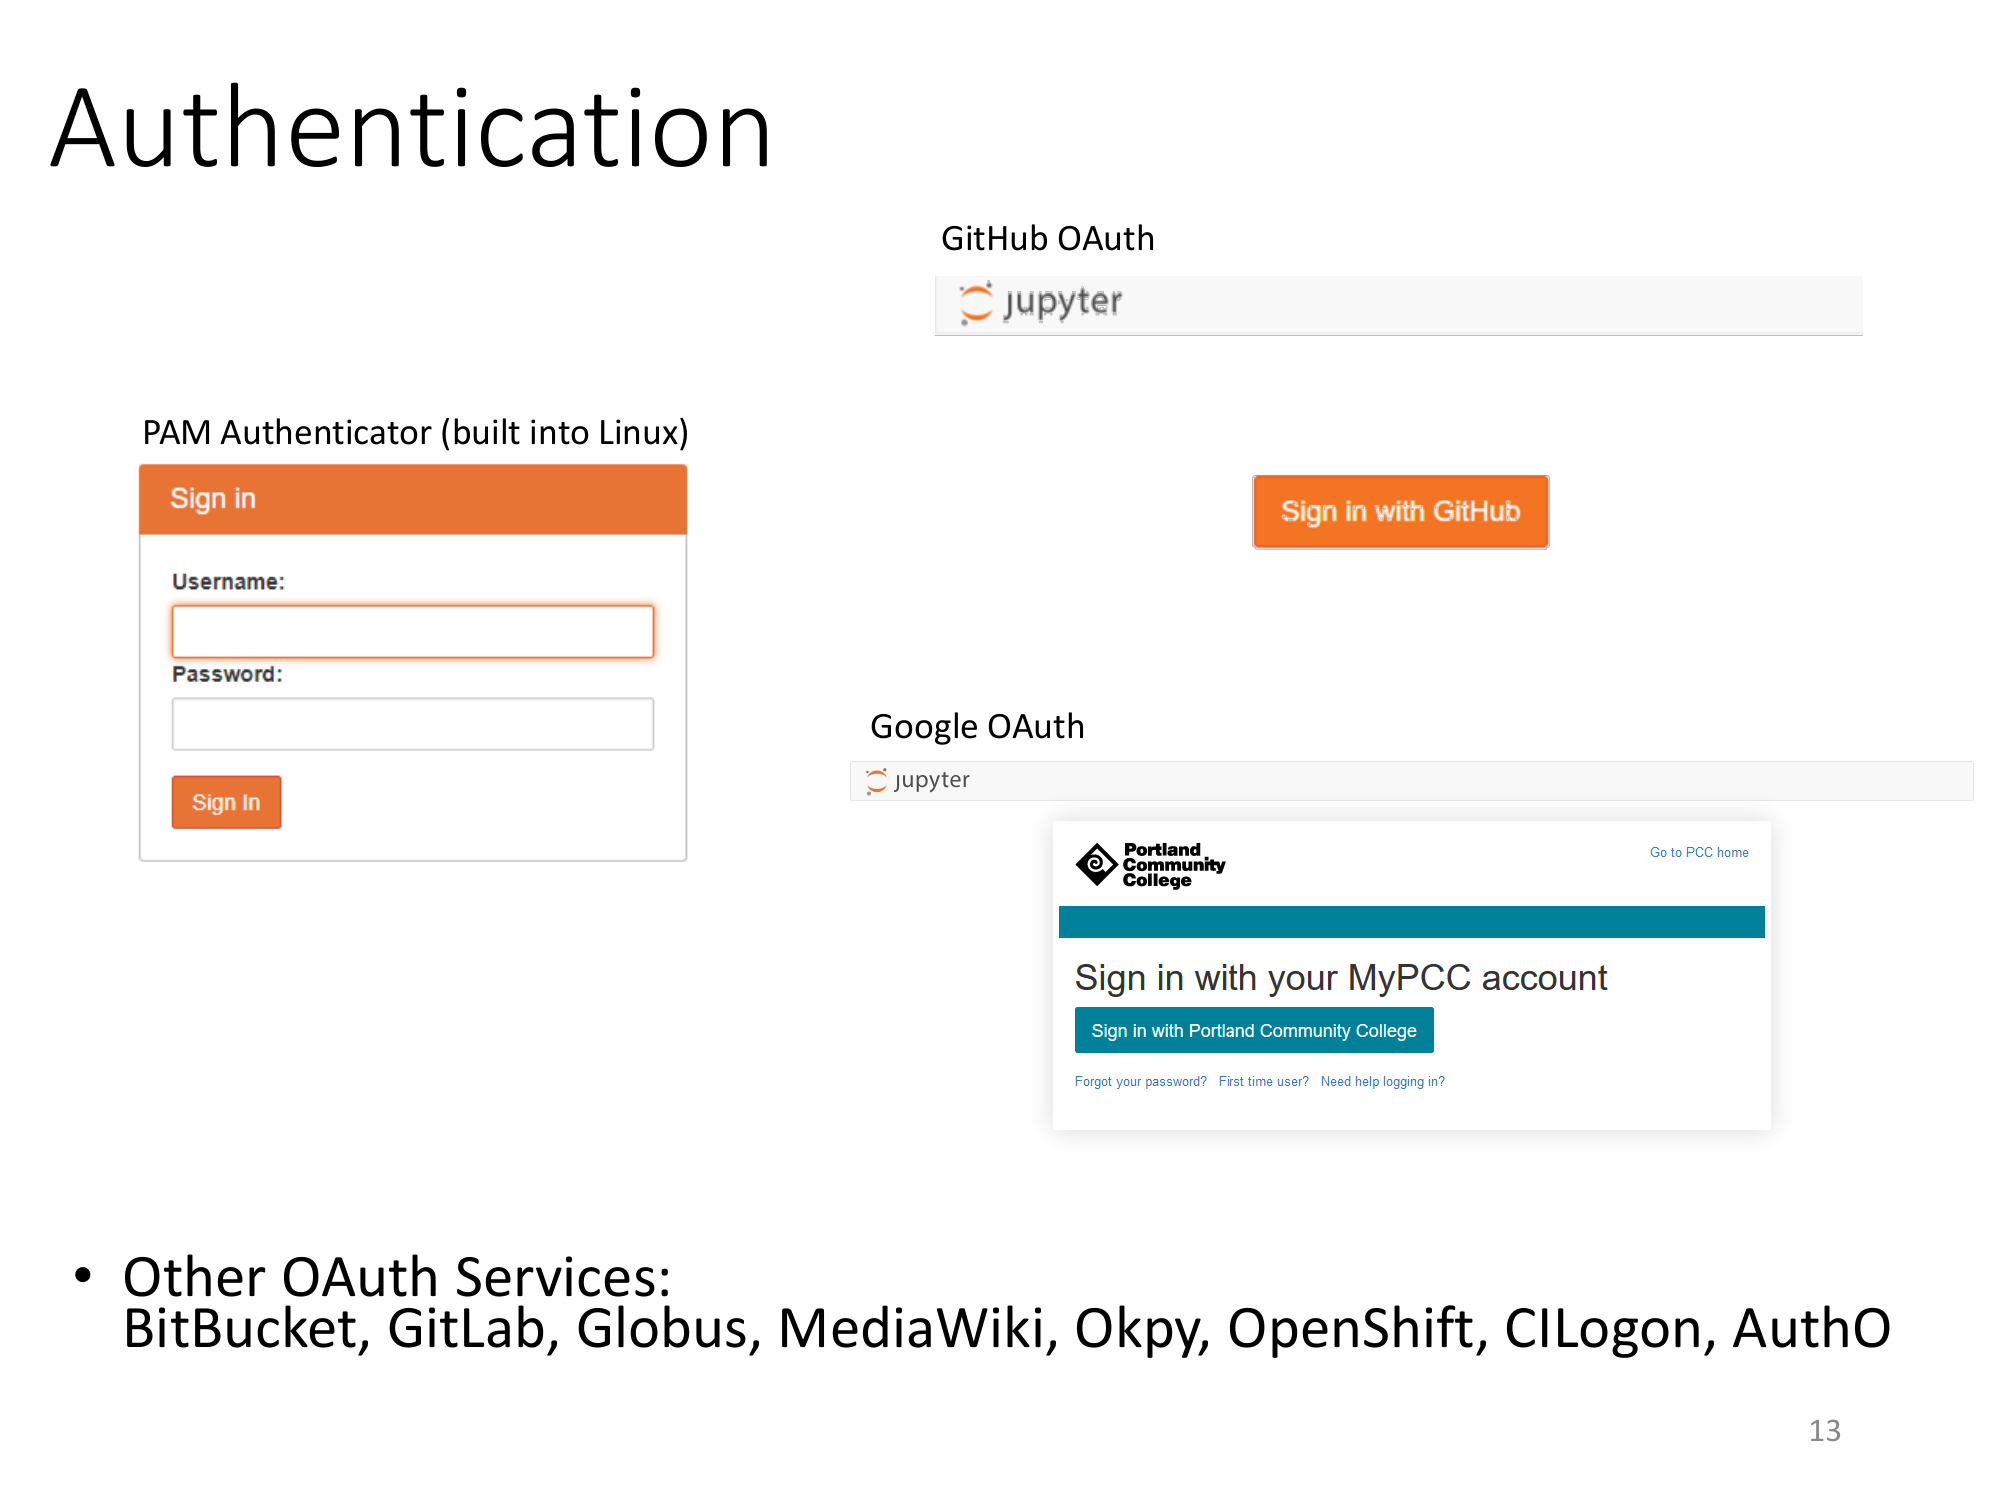Click the Sign in with your MyPCC account heading
Screen dimensions: 2000x1500
(x=1340, y=977)
